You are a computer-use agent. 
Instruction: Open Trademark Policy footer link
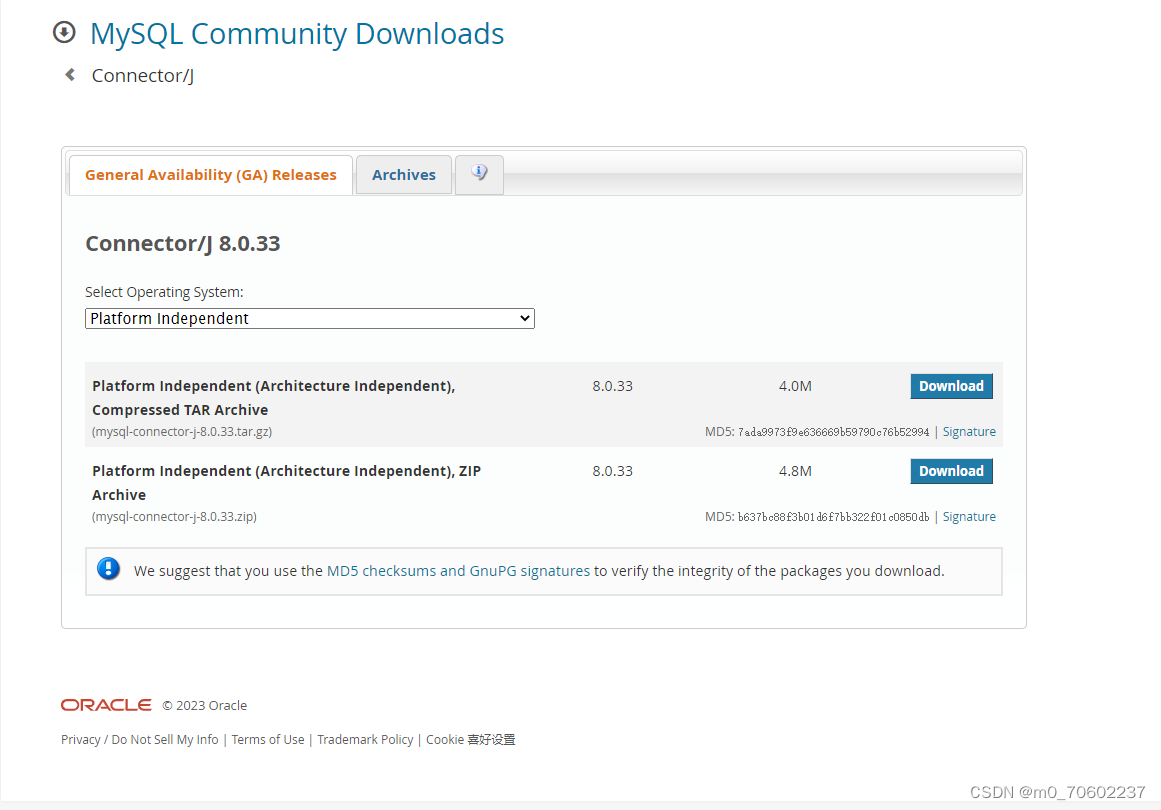(365, 739)
